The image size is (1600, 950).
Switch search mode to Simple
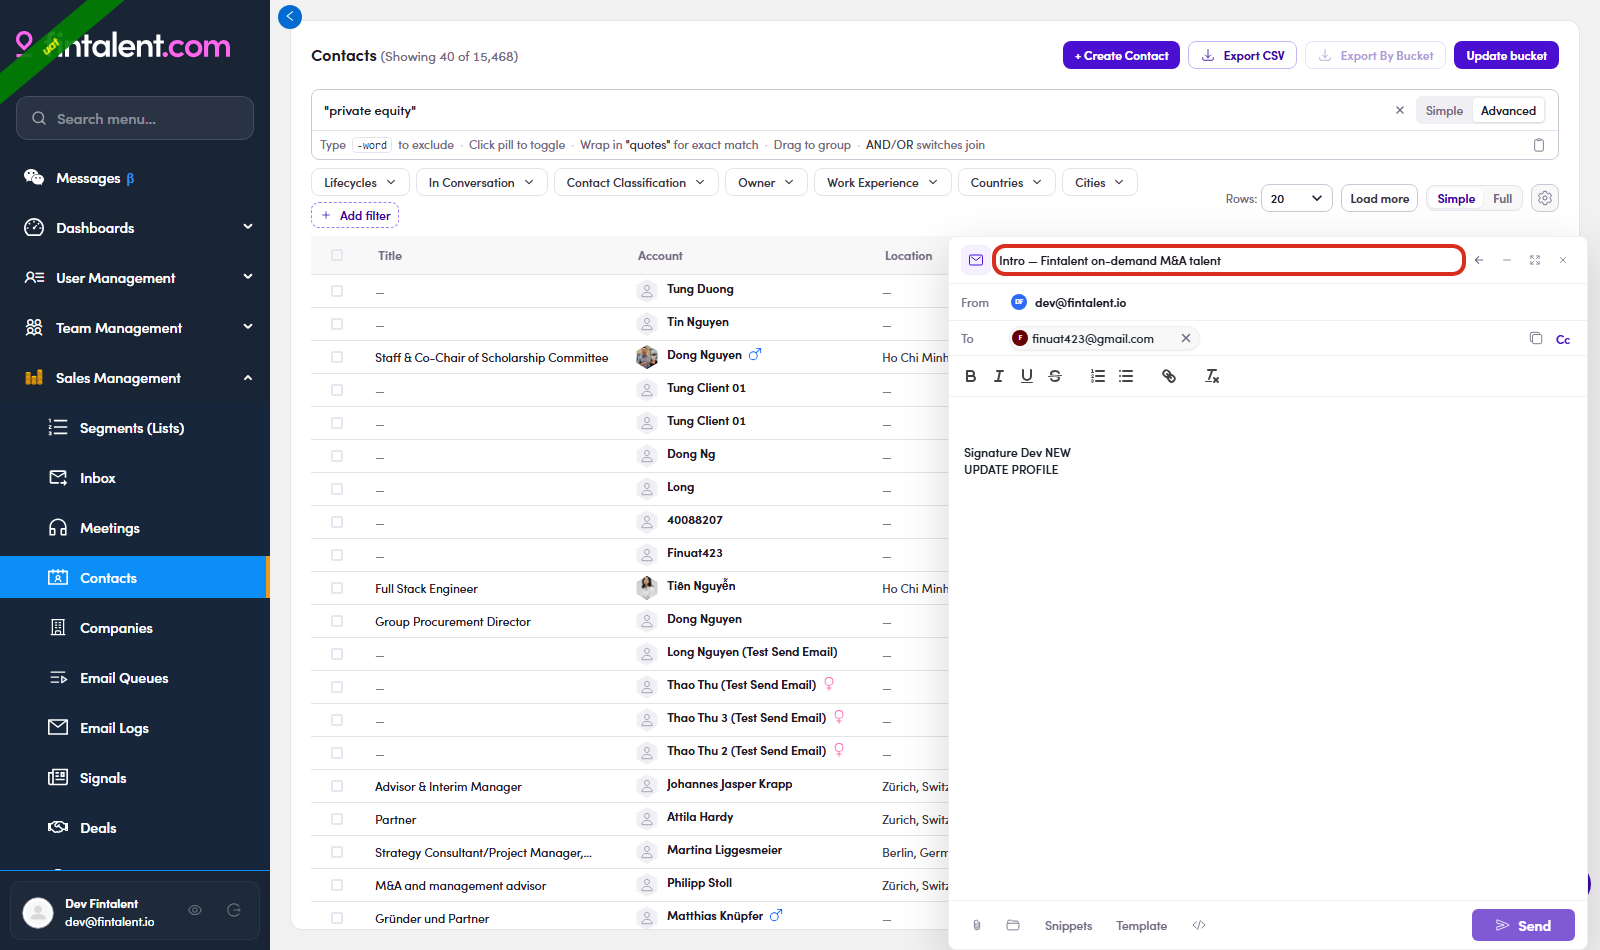pos(1444,111)
